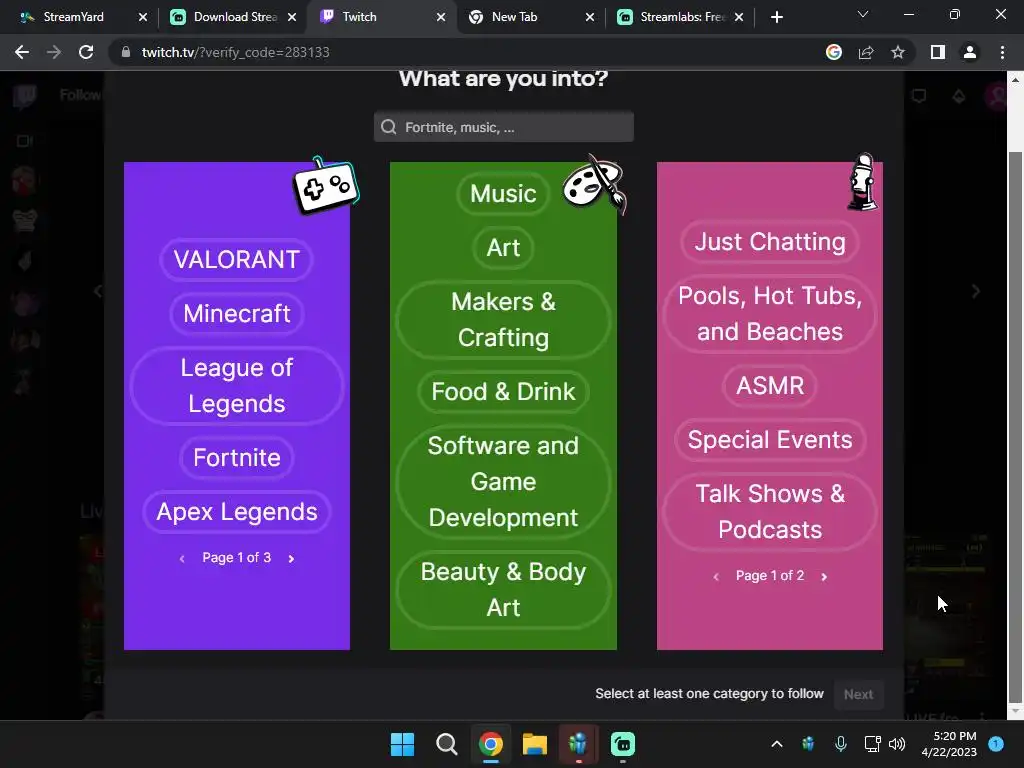Click the category search field
The height and width of the screenshot is (768, 1024).
tap(504, 127)
